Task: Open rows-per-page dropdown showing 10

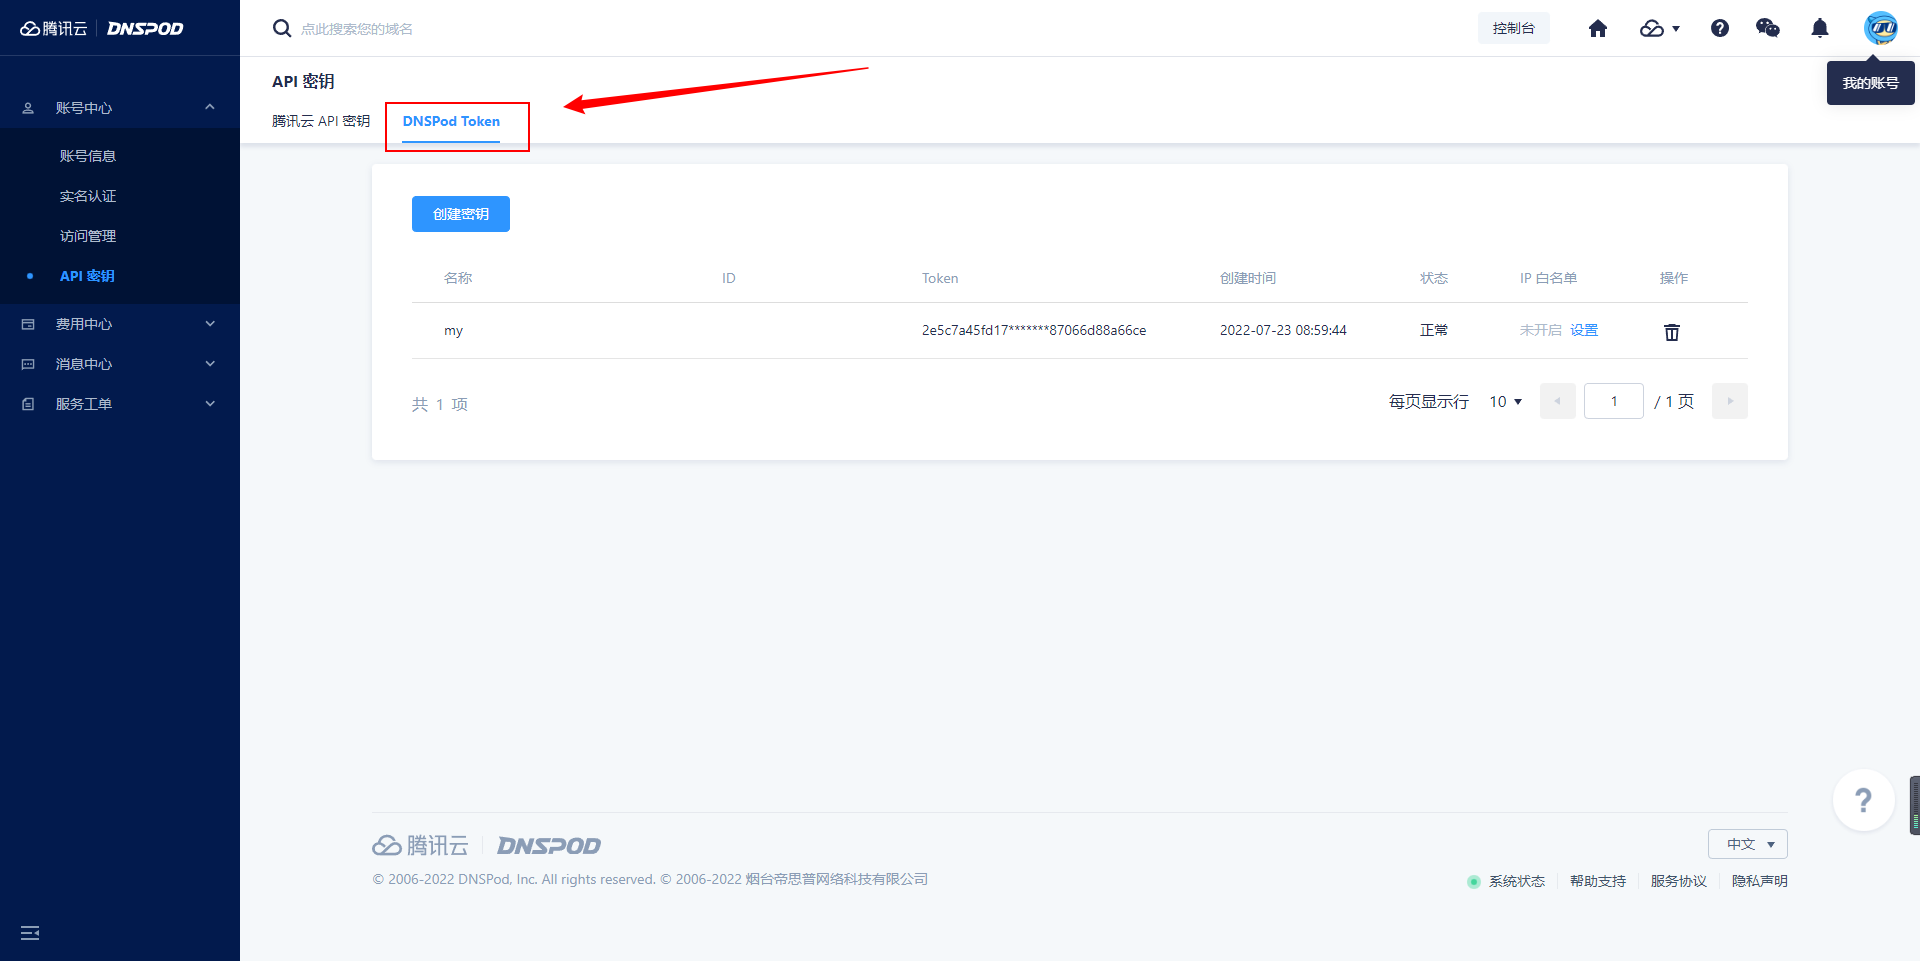Action: (1506, 401)
